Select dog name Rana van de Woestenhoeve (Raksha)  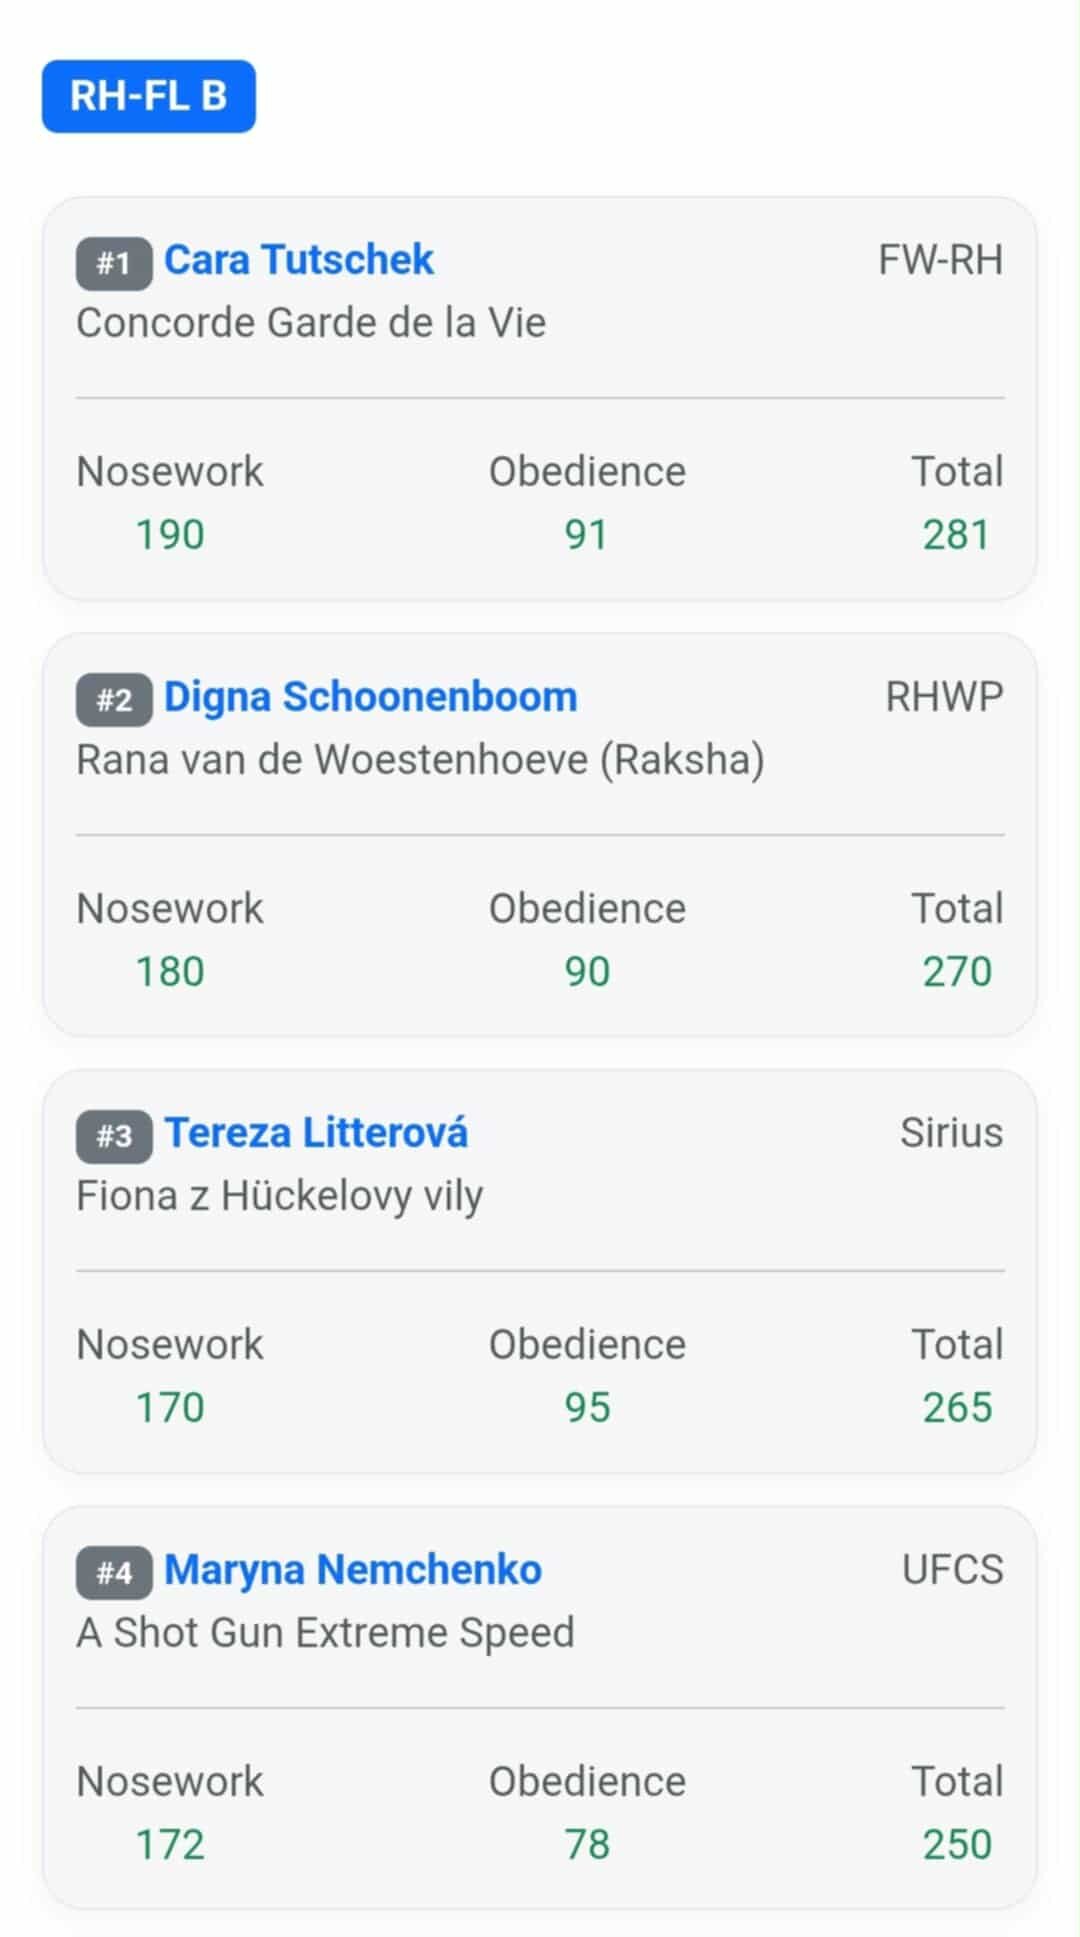(x=420, y=760)
